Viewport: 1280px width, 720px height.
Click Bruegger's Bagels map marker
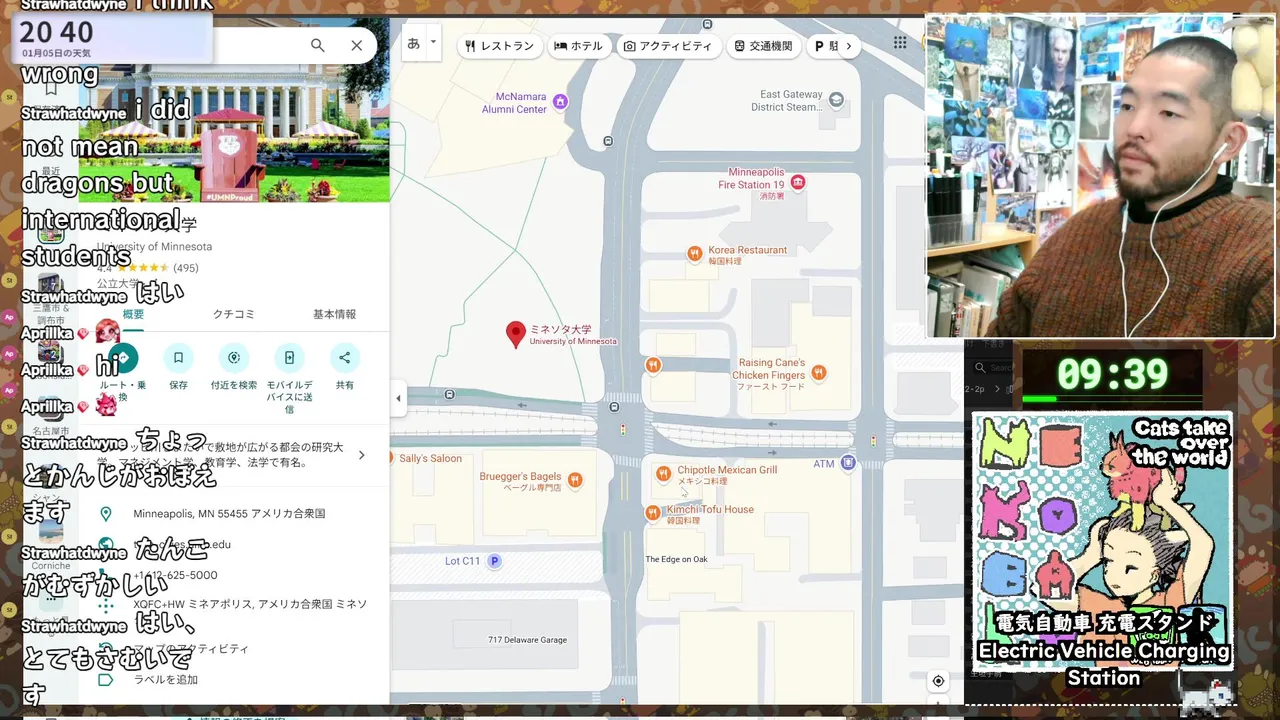point(574,480)
